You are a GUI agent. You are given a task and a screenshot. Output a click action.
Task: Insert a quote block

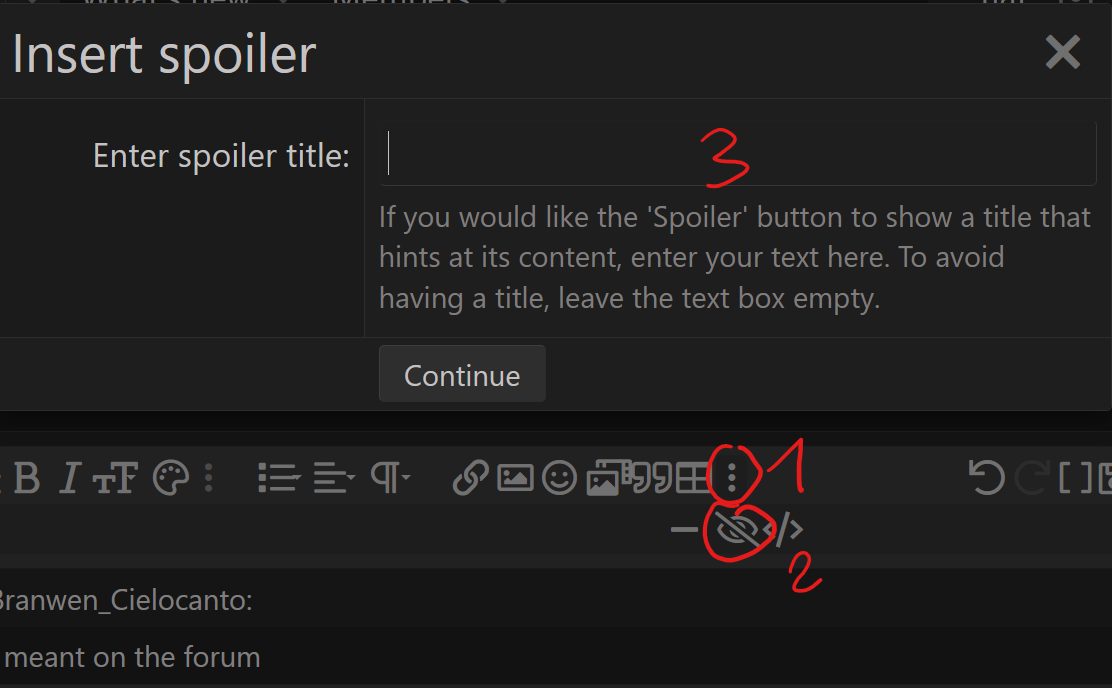652,477
